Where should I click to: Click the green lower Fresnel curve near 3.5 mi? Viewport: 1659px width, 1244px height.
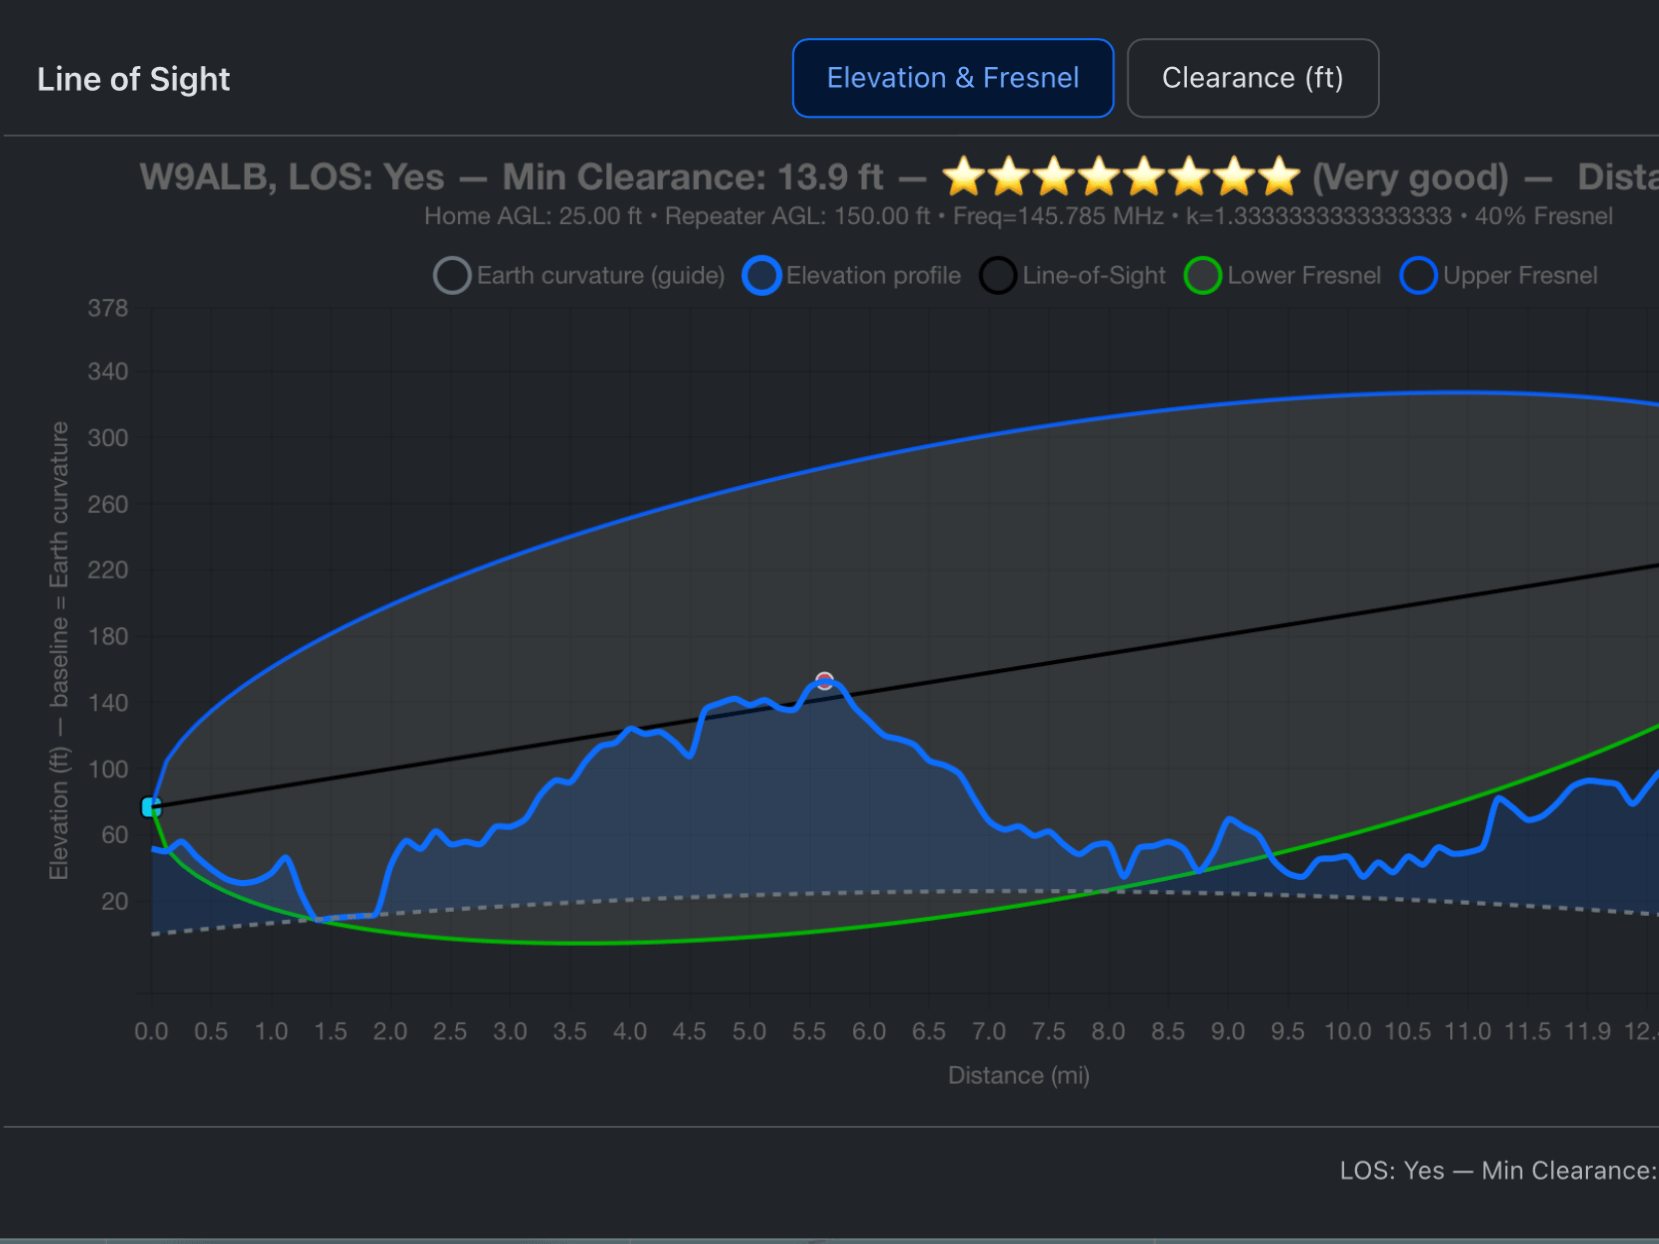(x=570, y=942)
